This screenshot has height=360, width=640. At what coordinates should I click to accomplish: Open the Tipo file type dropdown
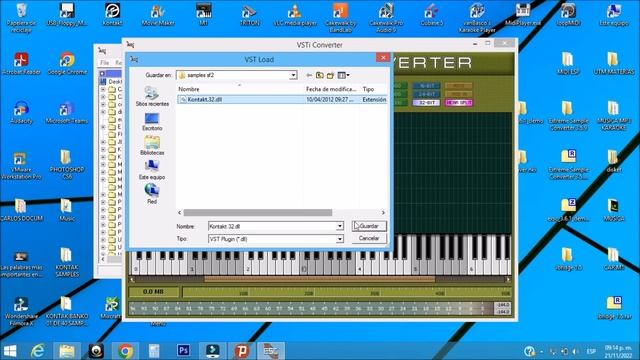click(340, 239)
